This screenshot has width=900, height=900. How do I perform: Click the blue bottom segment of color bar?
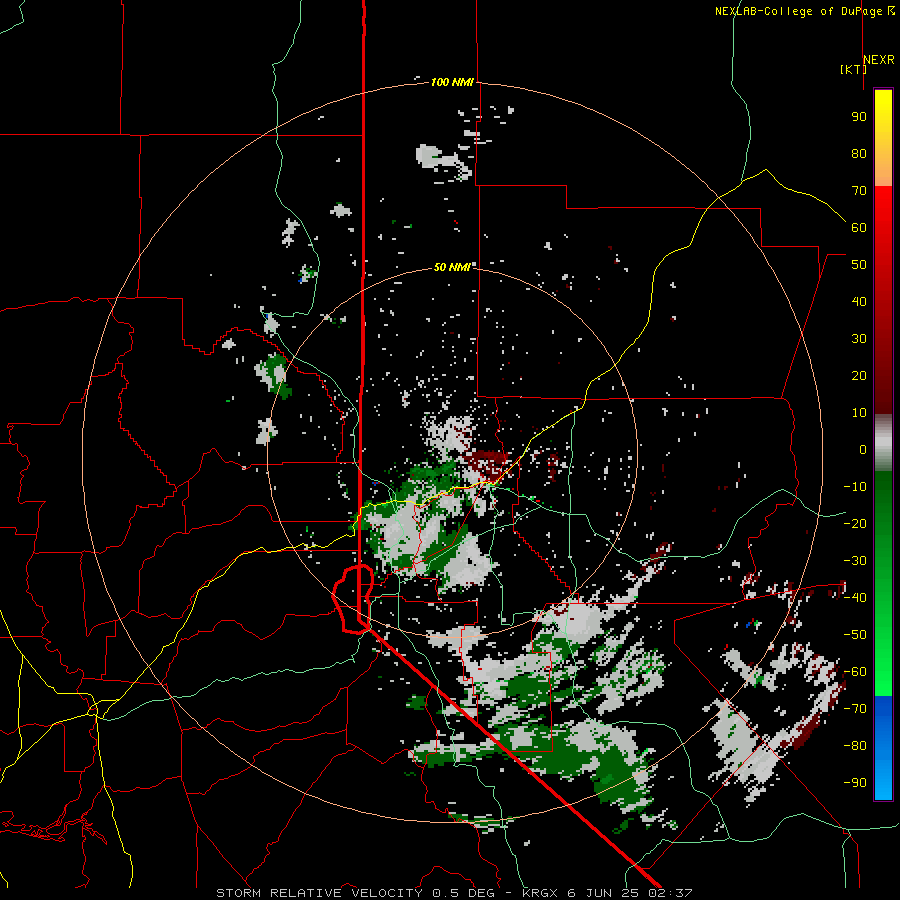coord(883,748)
